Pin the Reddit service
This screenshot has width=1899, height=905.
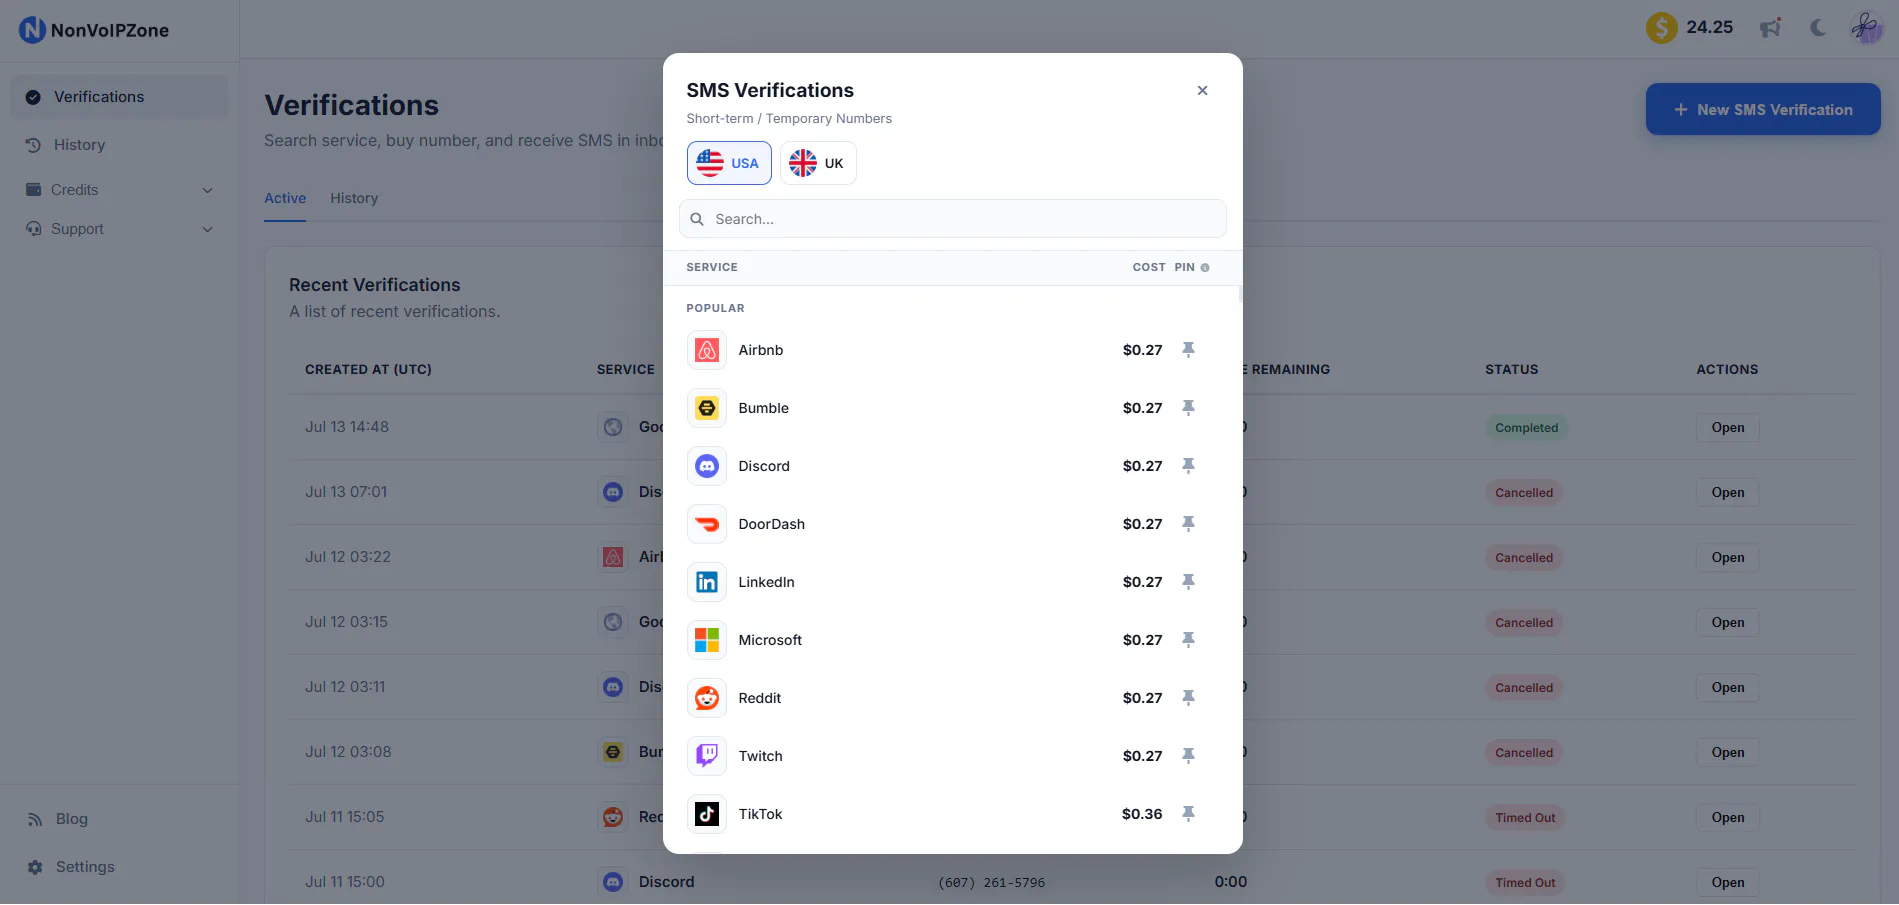pos(1188,698)
